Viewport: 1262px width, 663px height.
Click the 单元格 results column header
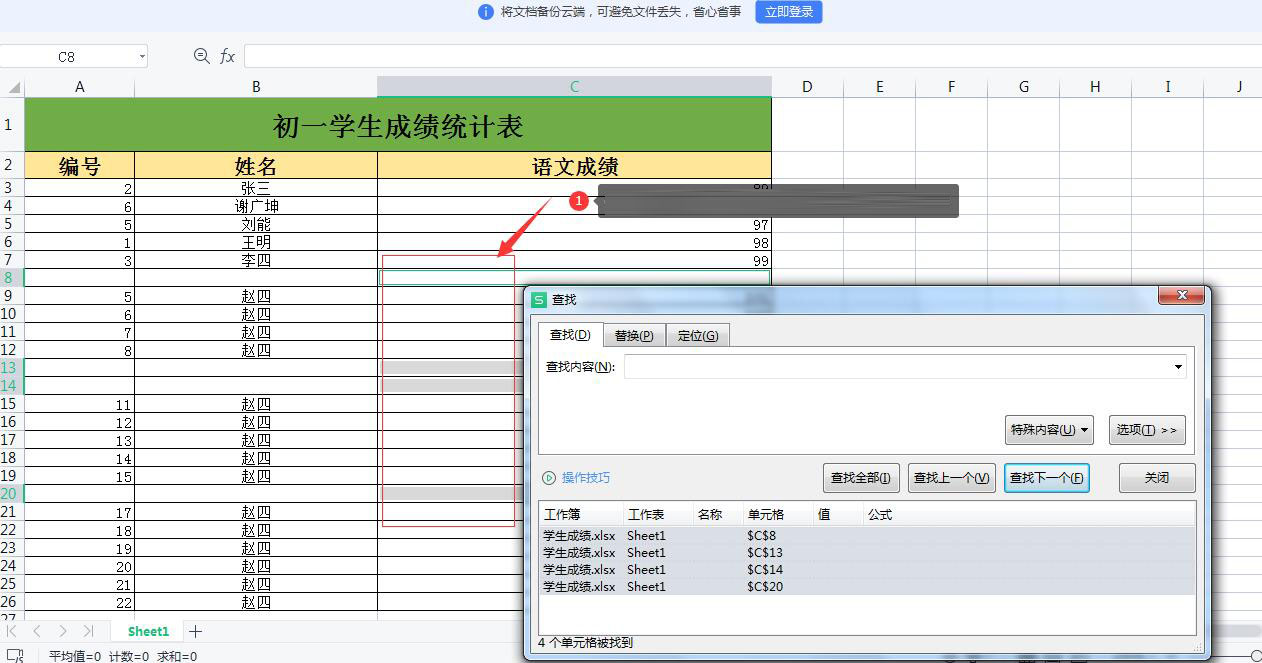(x=777, y=514)
